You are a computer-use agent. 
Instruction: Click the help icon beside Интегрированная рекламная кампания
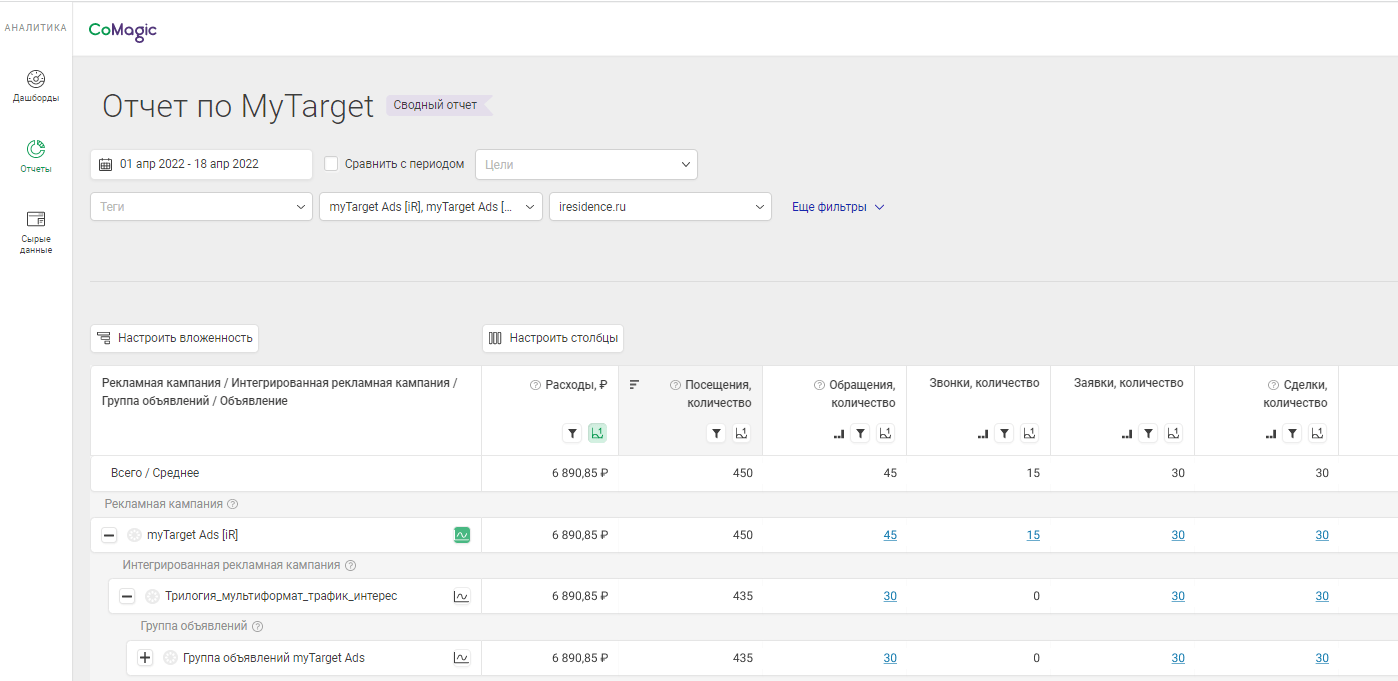pos(350,565)
